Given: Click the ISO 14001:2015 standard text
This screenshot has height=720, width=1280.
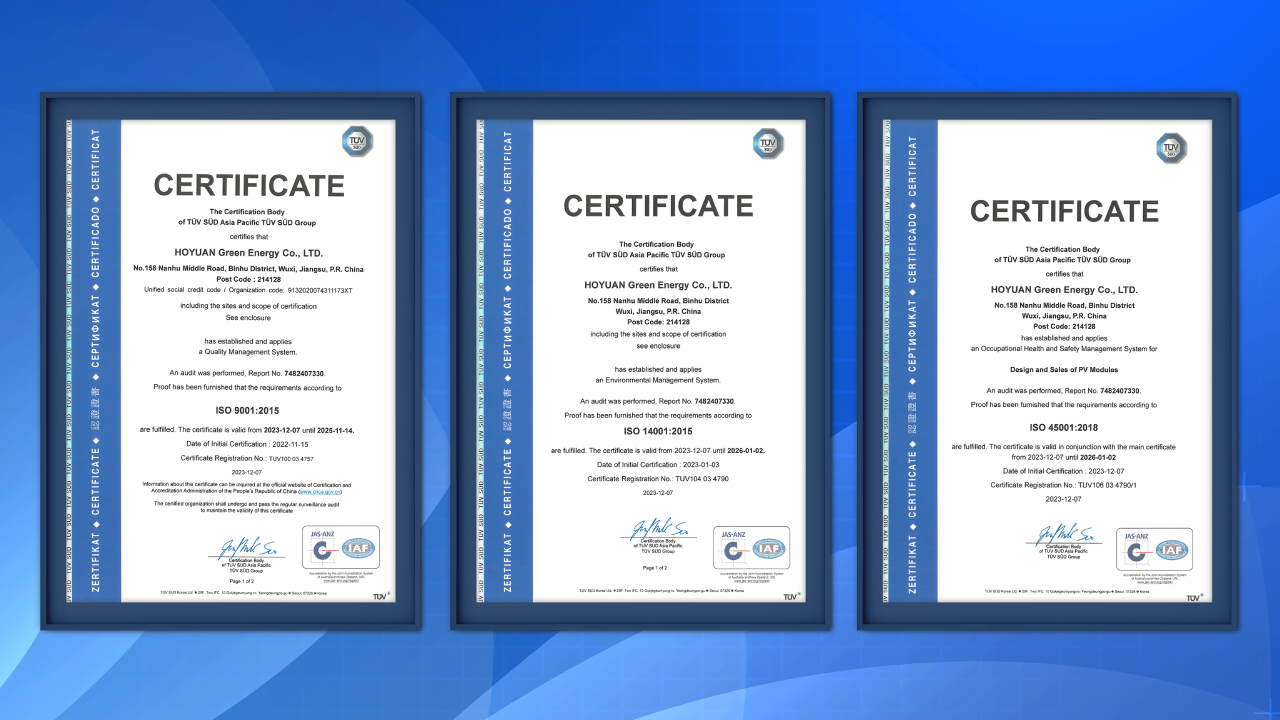Looking at the screenshot, I should click(x=658, y=431).
